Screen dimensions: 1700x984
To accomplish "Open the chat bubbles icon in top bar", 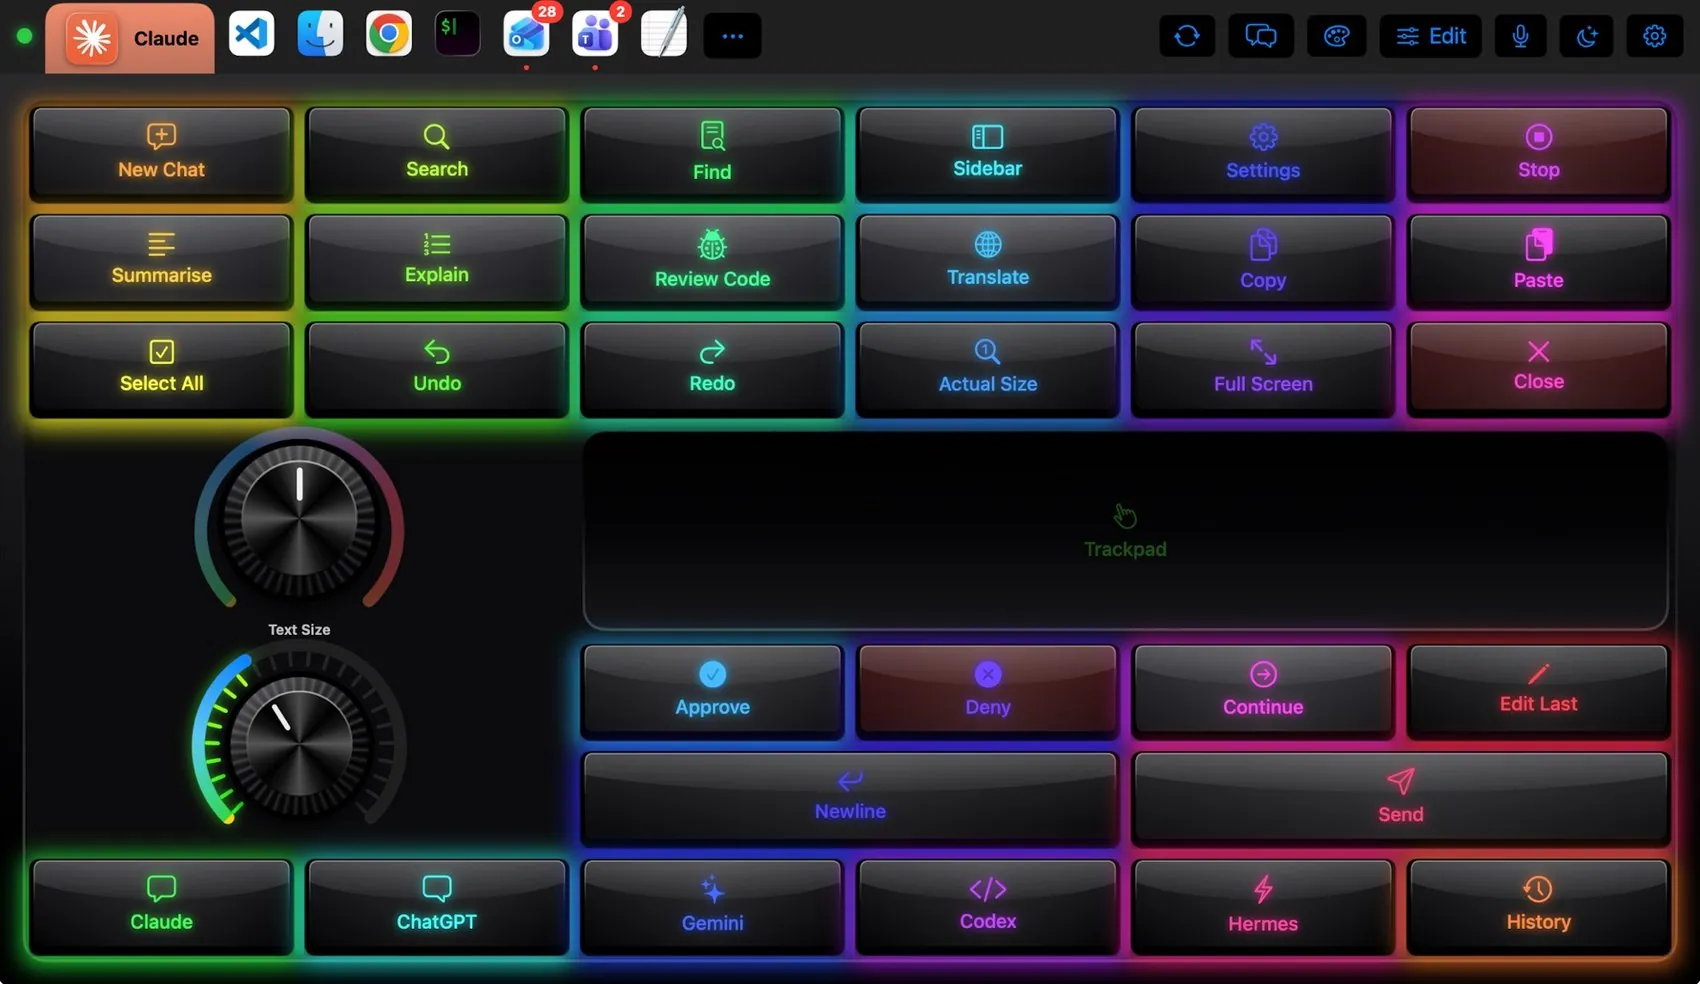I will pos(1260,36).
